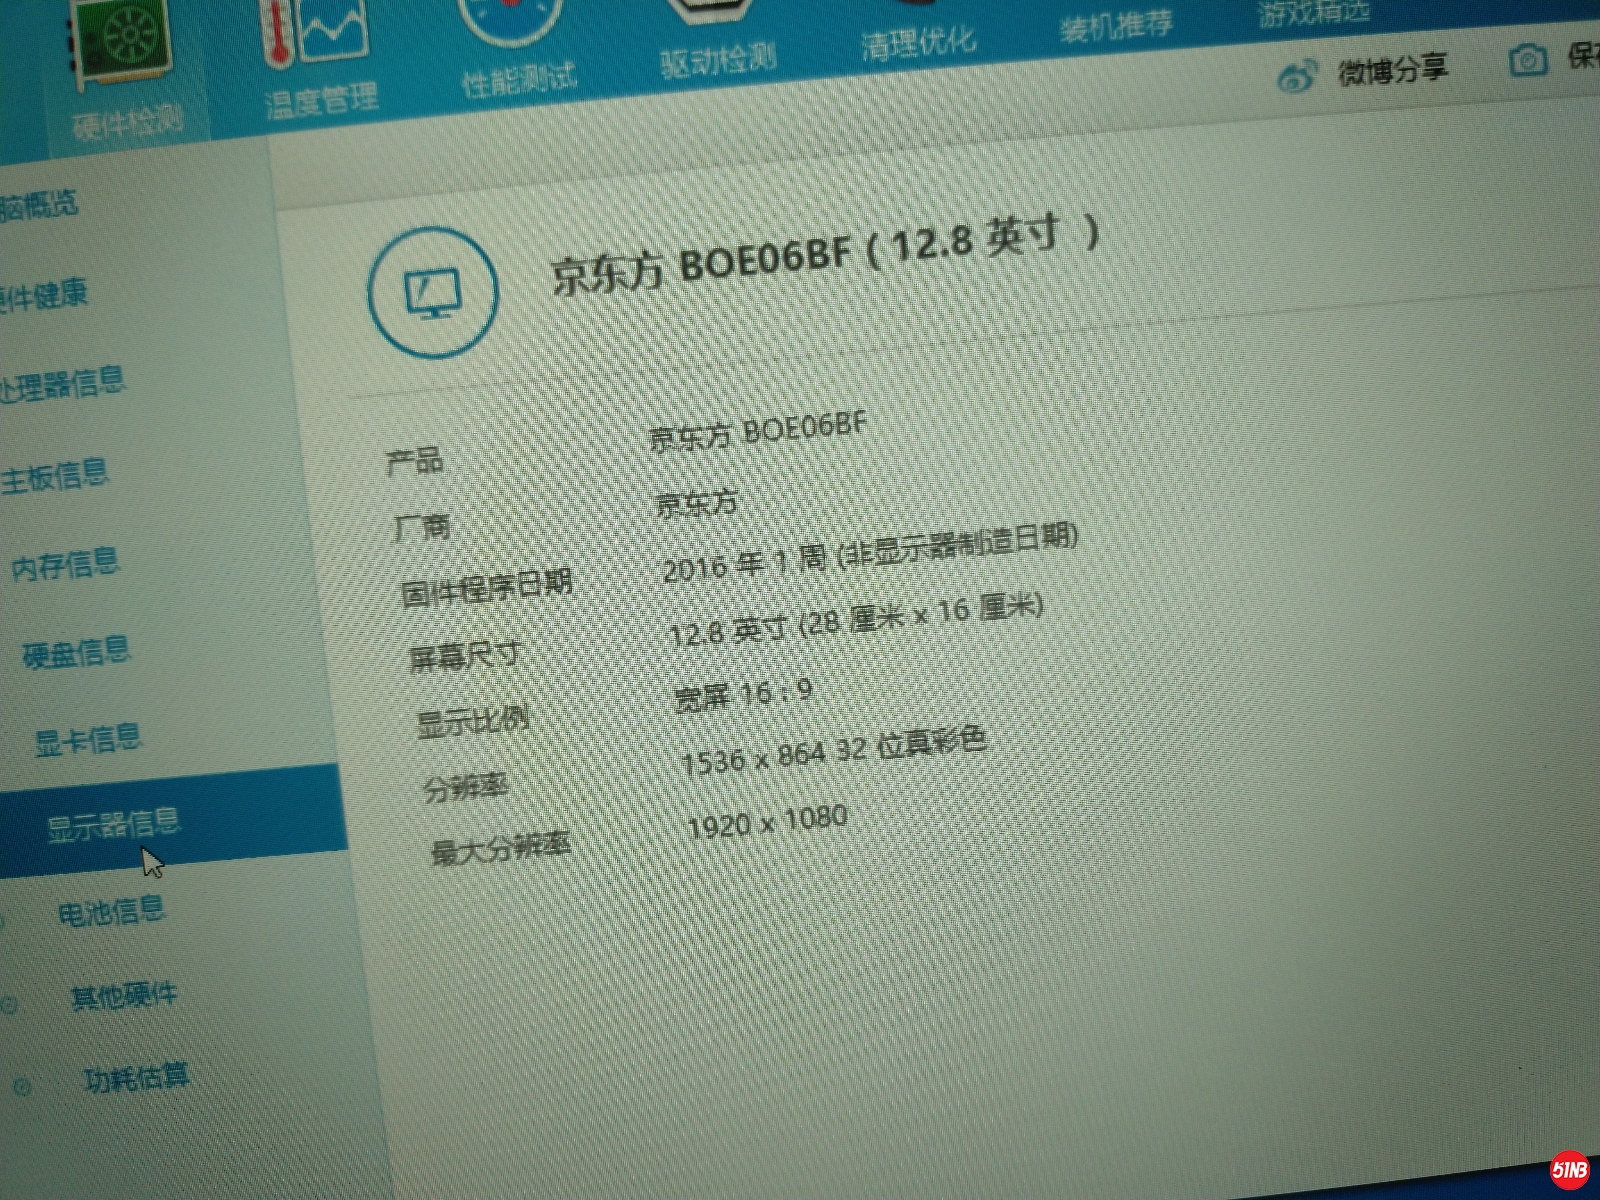Click the highlighted 显示器信息 sidebar item
Screen dimensions: 1600x1200
coord(113,824)
